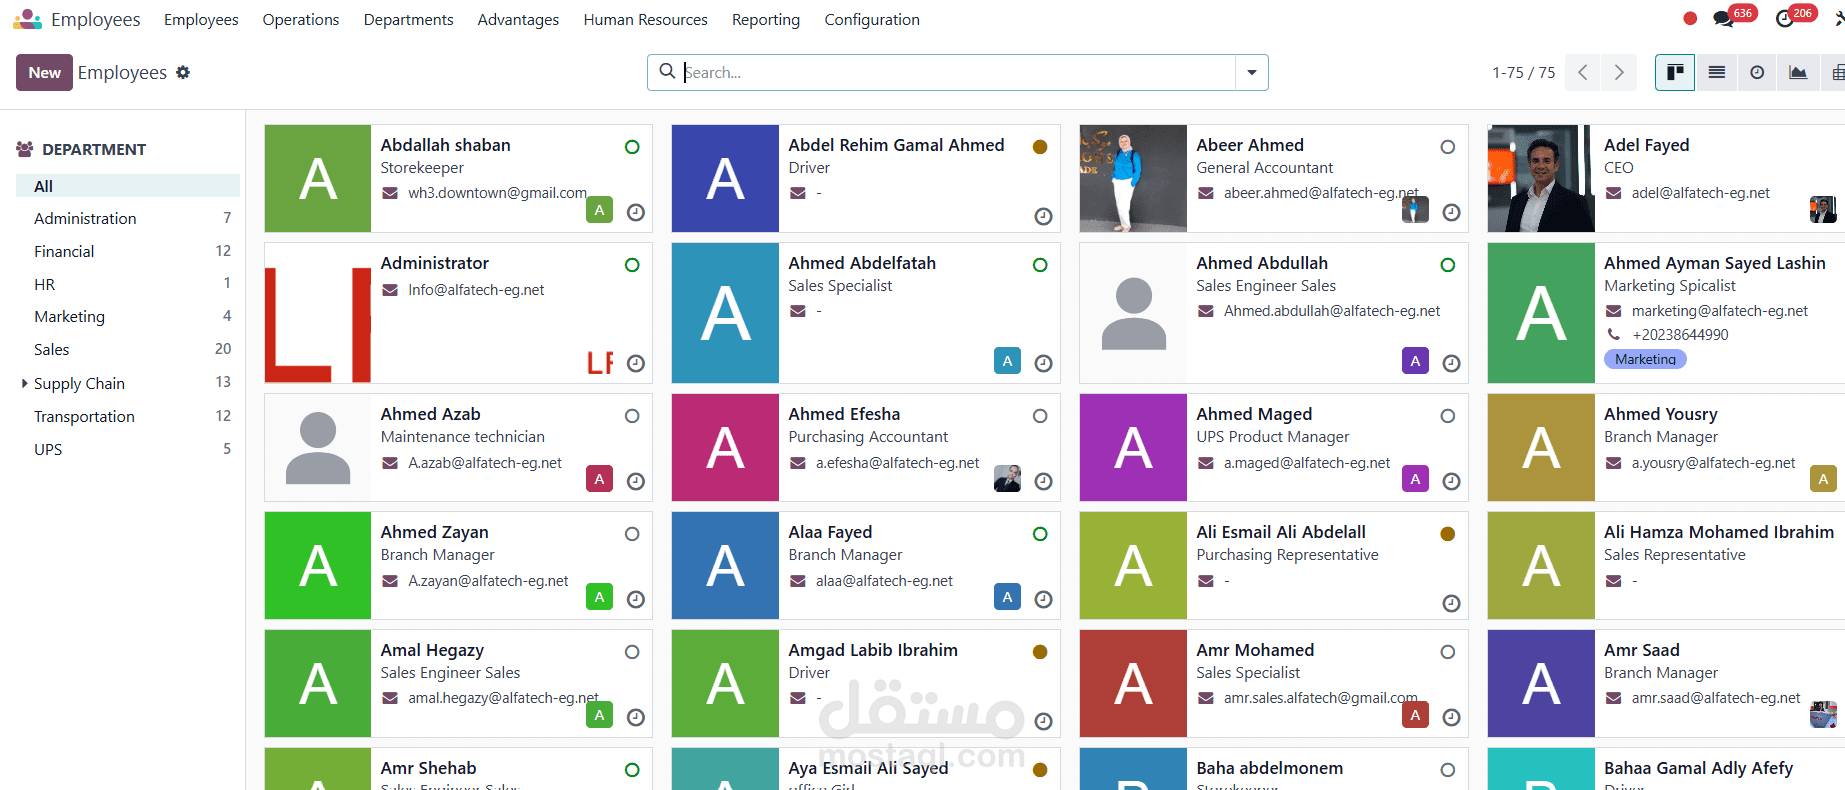Filter by Transportation department

pos(128,416)
